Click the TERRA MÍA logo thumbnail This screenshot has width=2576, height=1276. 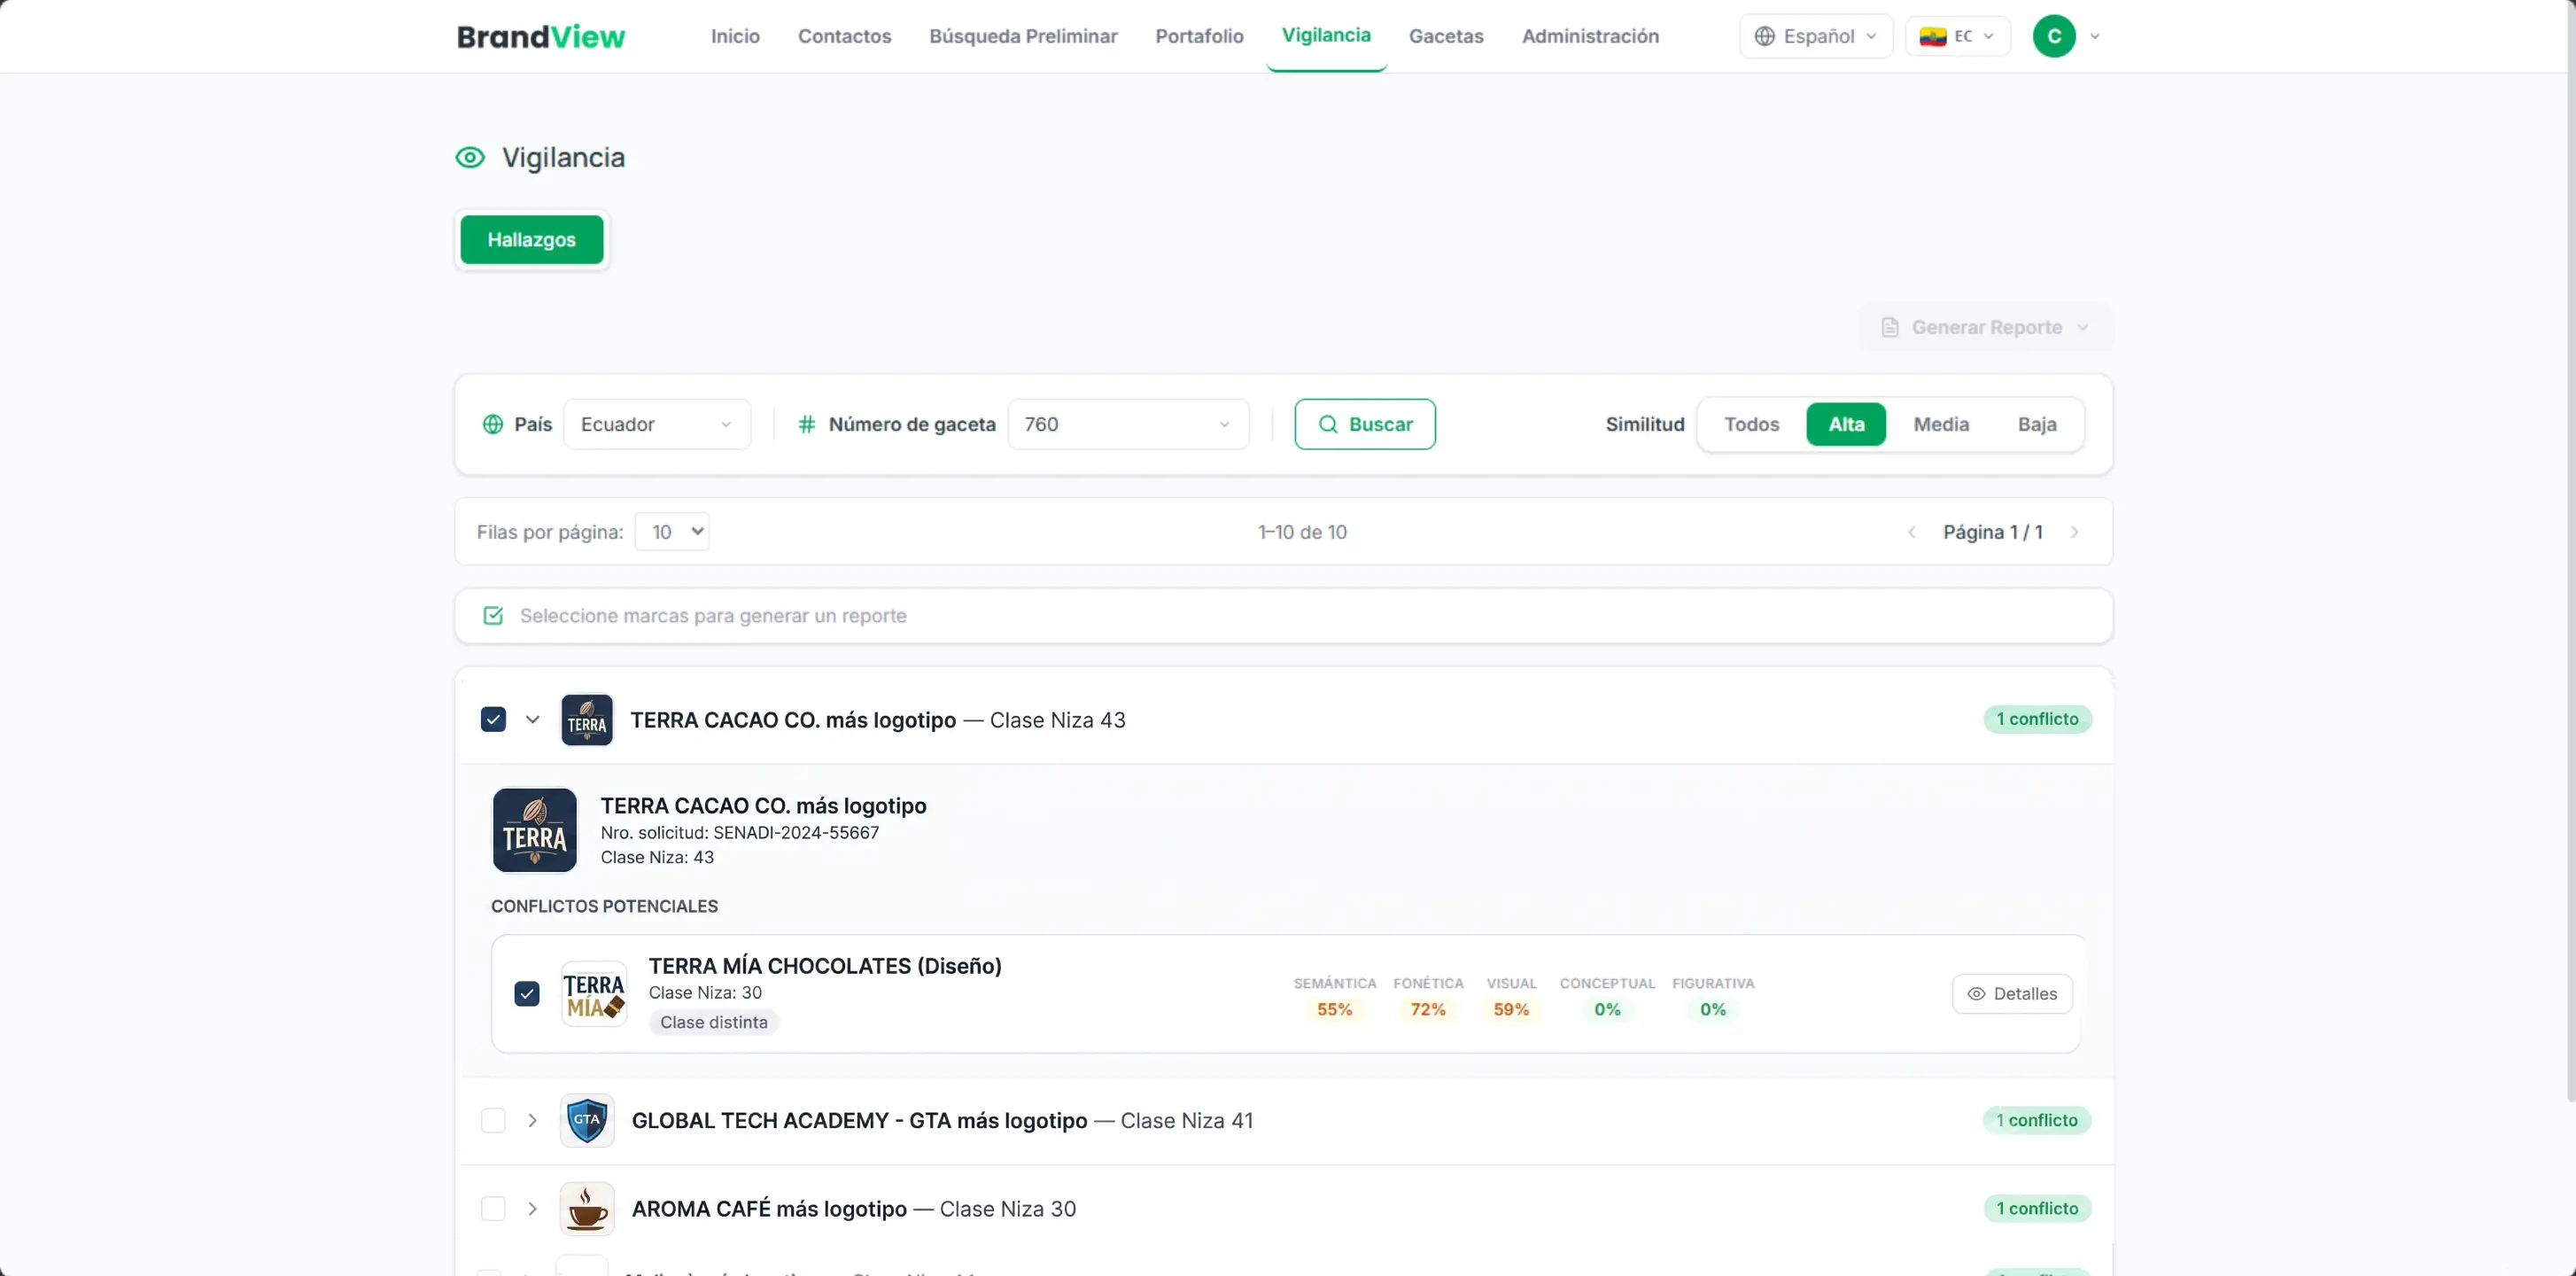coord(594,994)
